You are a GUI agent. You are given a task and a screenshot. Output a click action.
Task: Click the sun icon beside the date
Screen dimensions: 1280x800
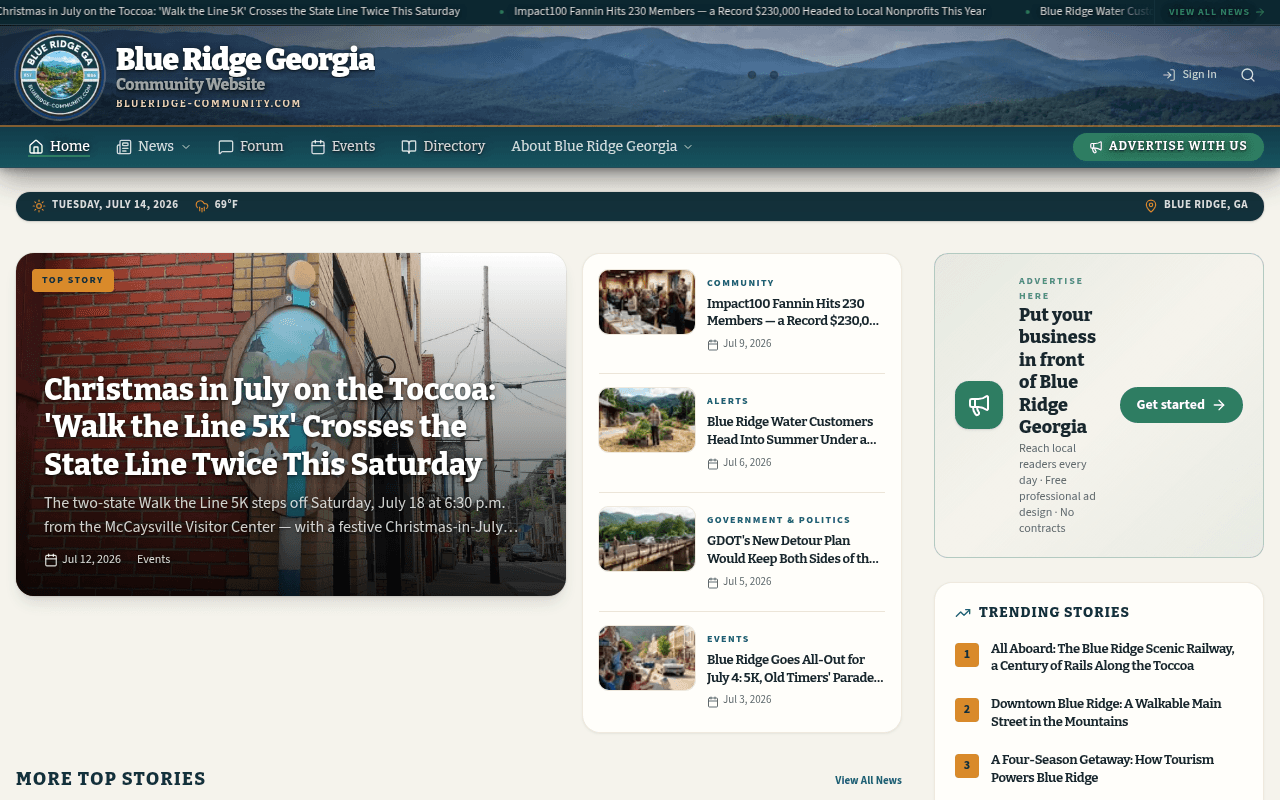pos(39,205)
